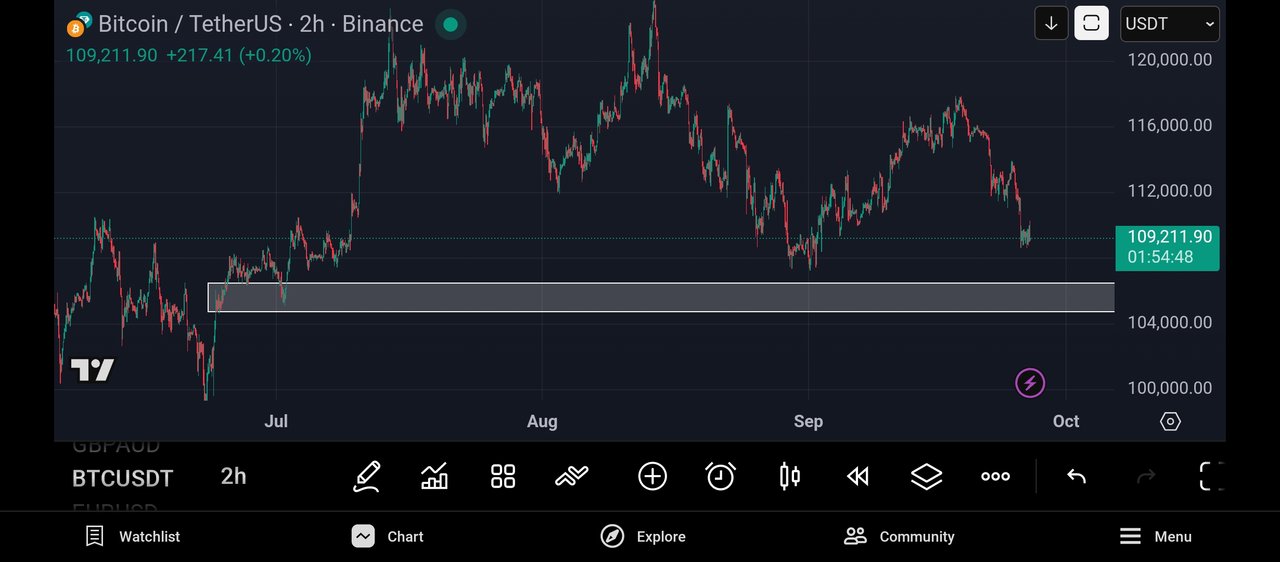Undo the last chart action
Screen dimensions: 1280x562
pyautogui.click(x=1076, y=477)
